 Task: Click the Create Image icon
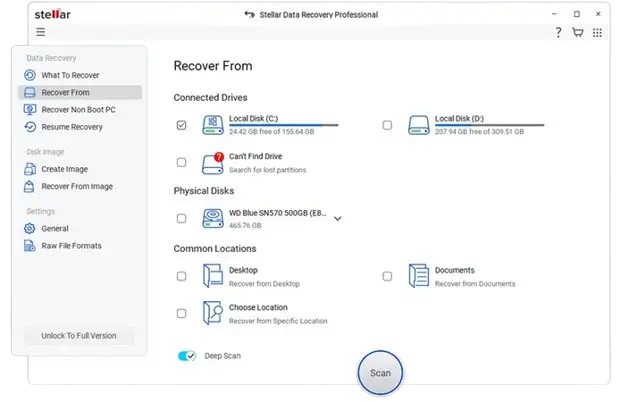[30, 169]
